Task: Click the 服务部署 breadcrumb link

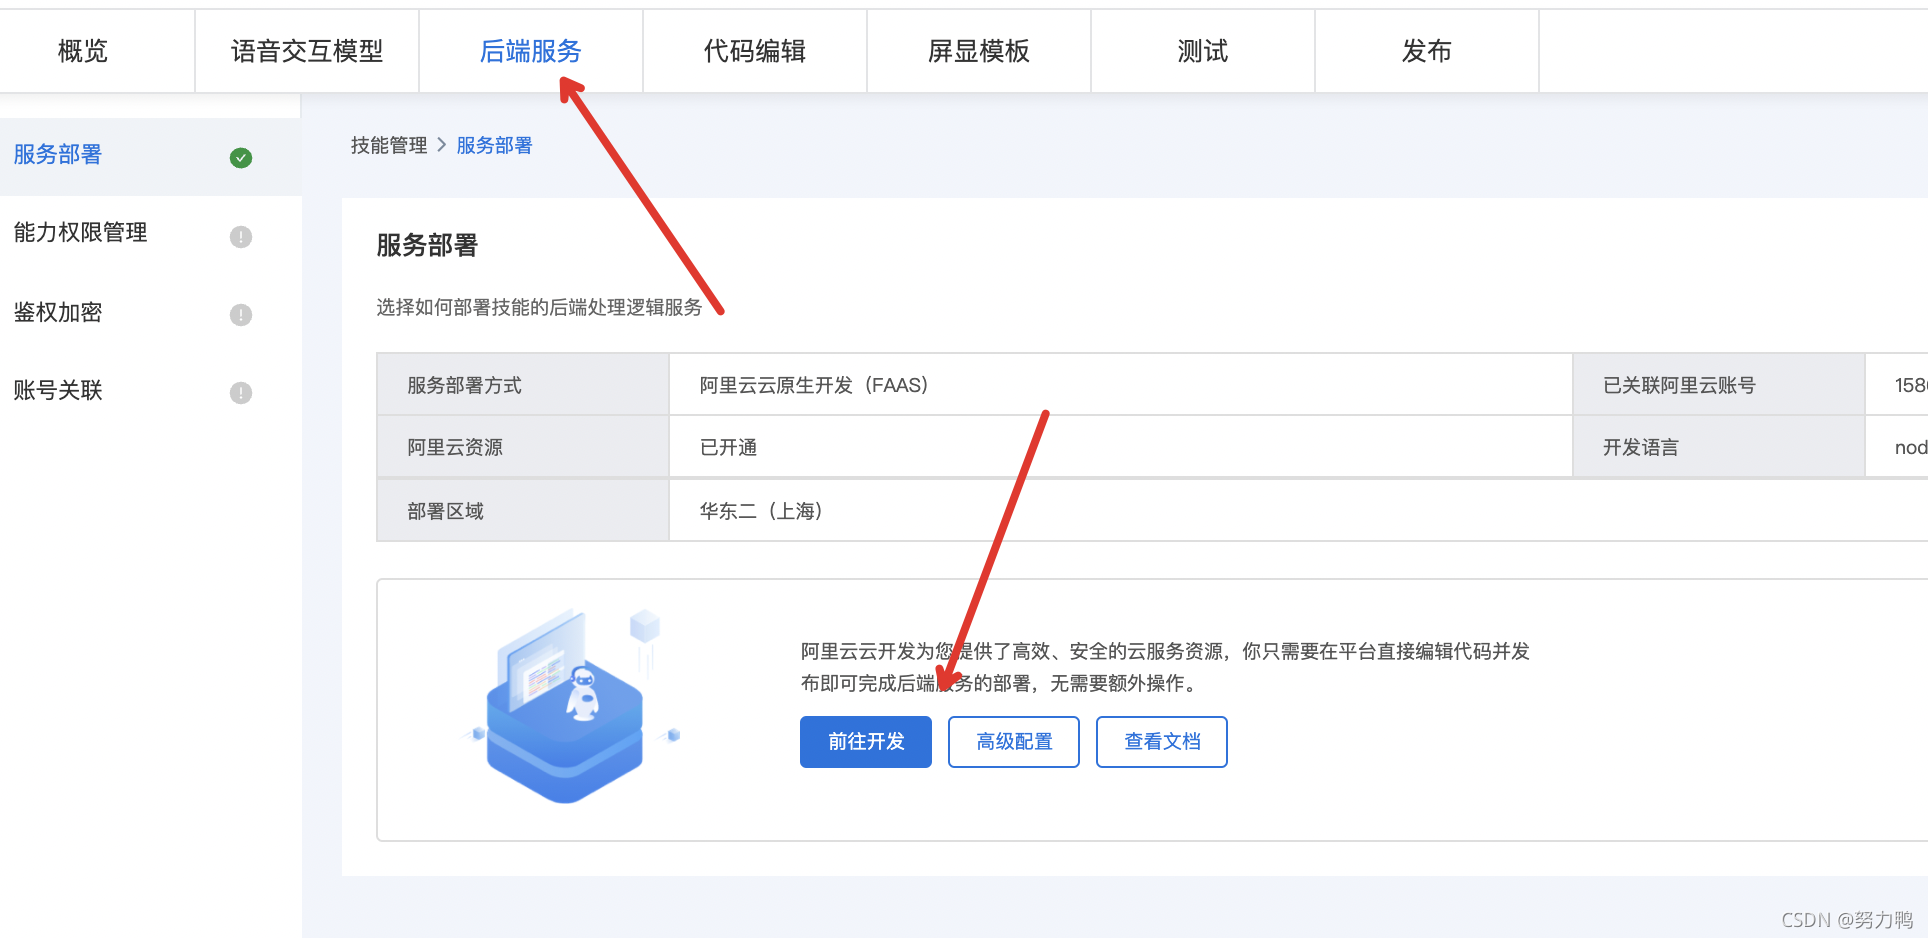Action: pyautogui.click(x=494, y=146)
